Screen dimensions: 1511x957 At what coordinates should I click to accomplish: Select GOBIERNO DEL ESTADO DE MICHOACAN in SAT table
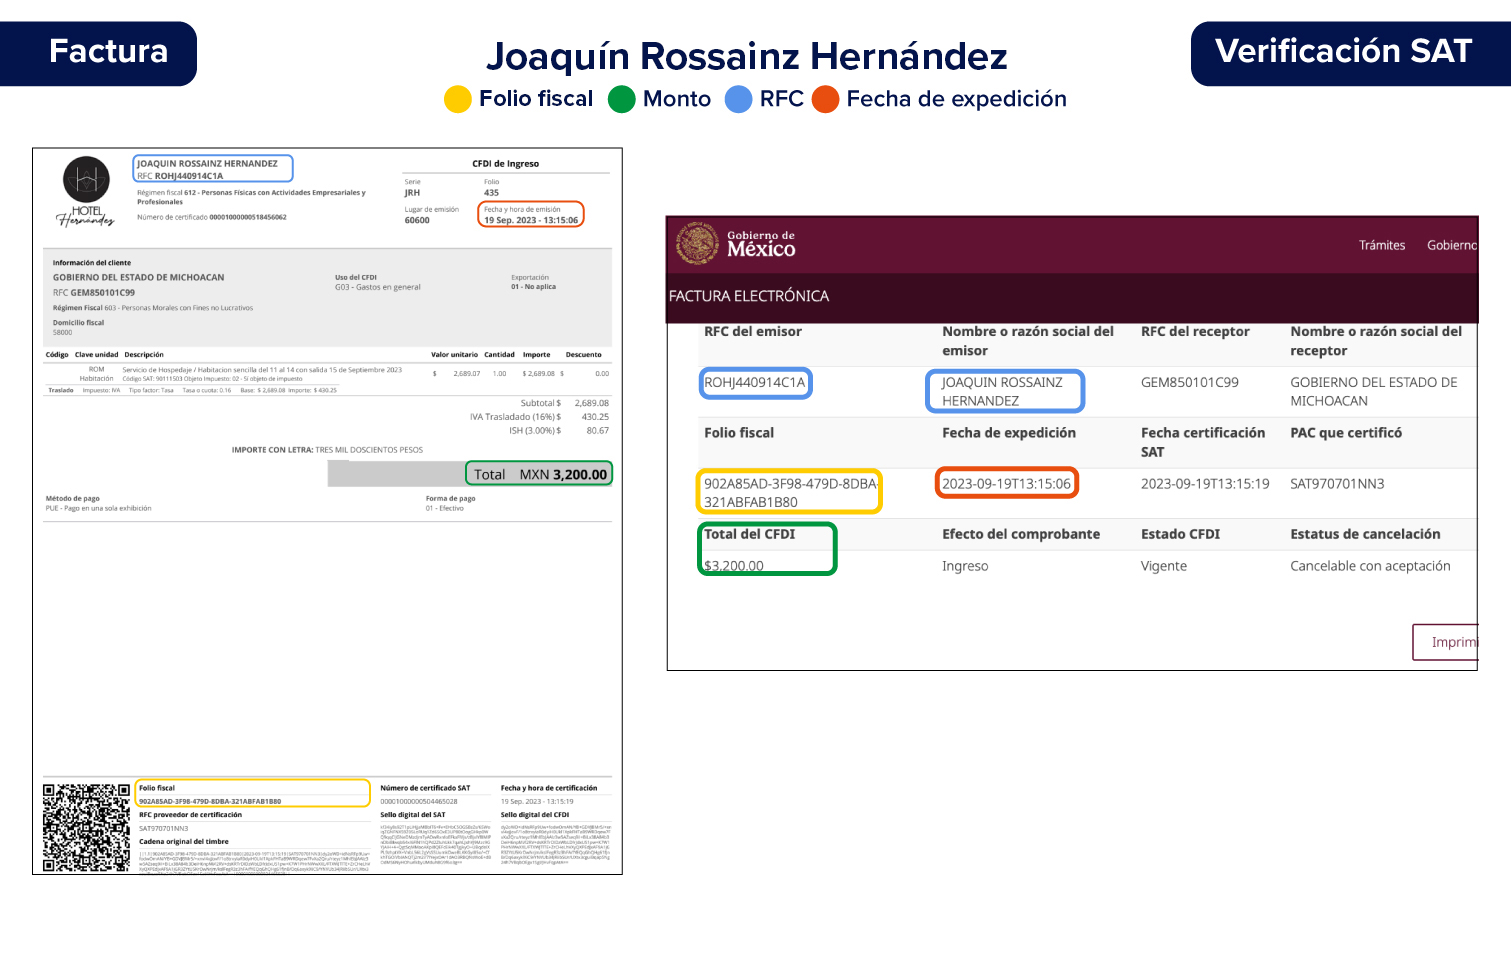pos(1374,391)
